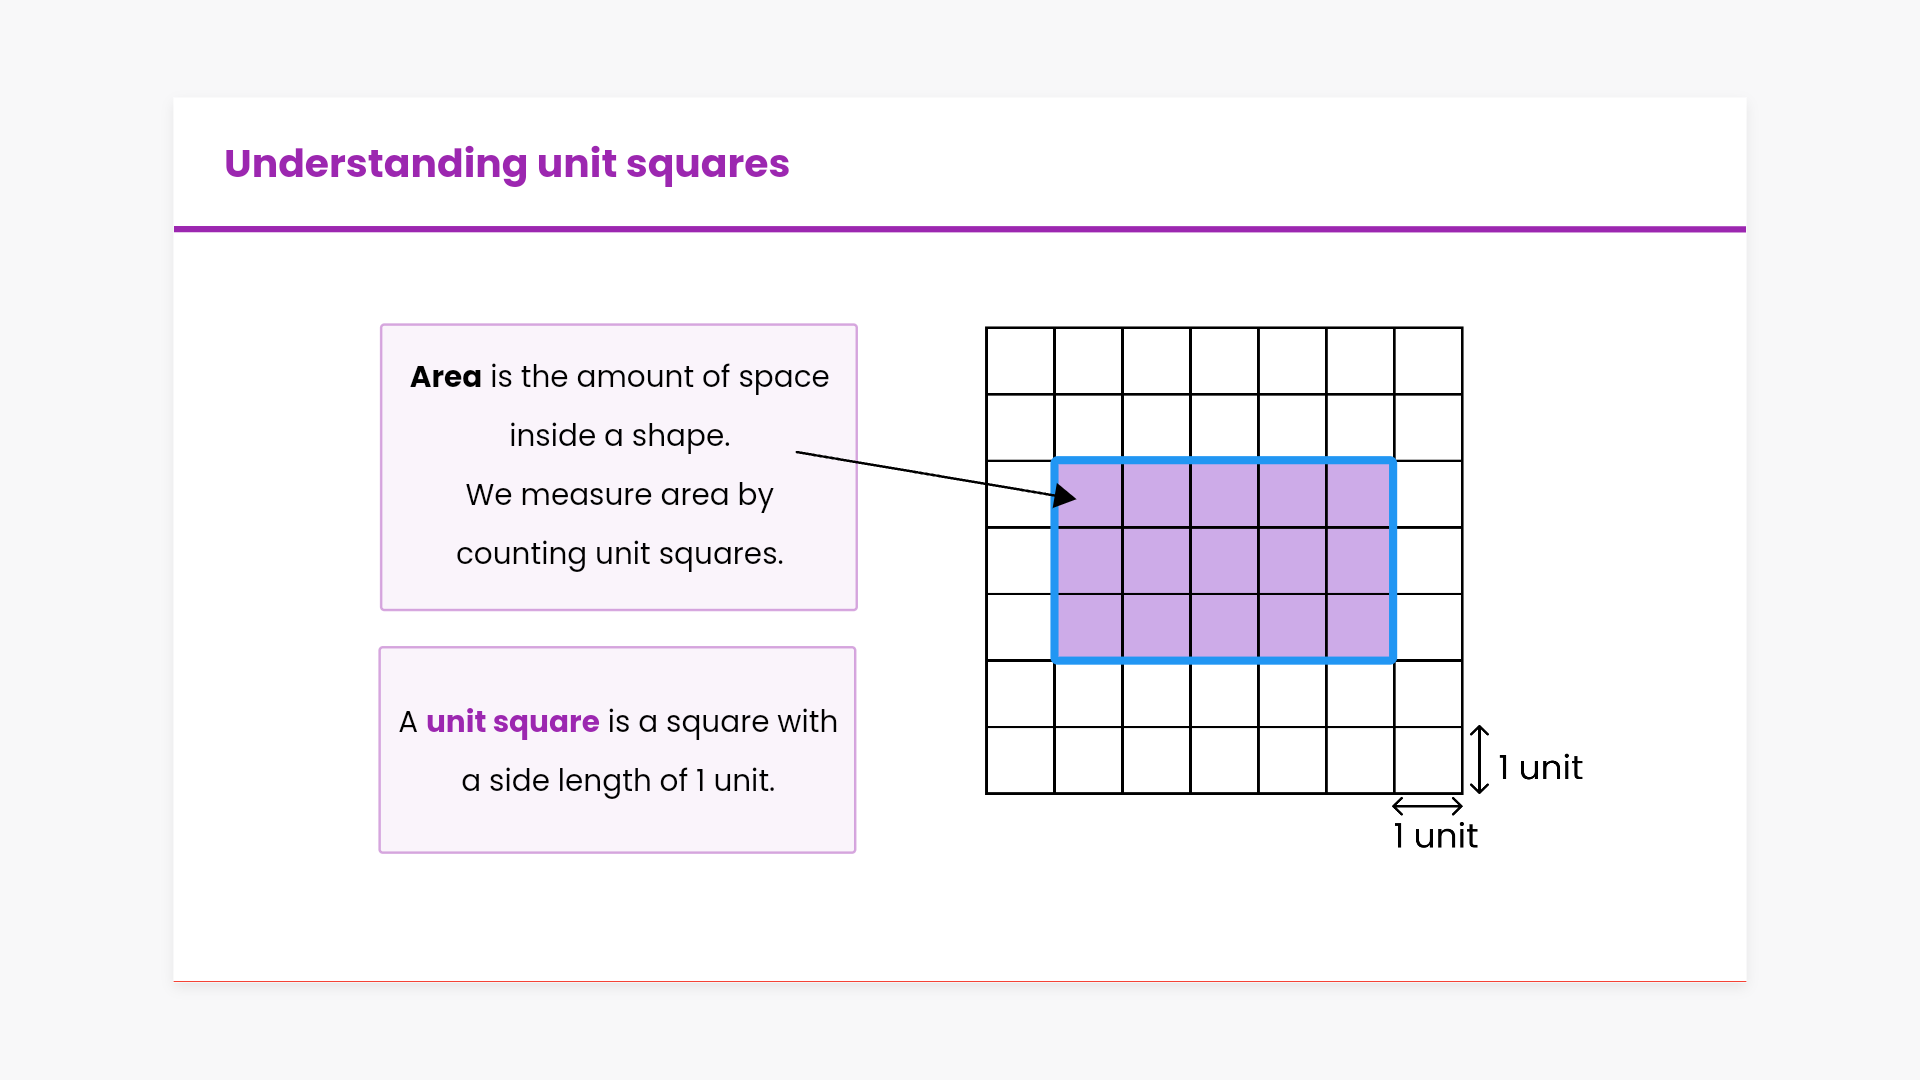The width and height of the screenshot is (1920, 1080).
Task: Click the center square of the purple shaded rectangle
Action: 1224,561
